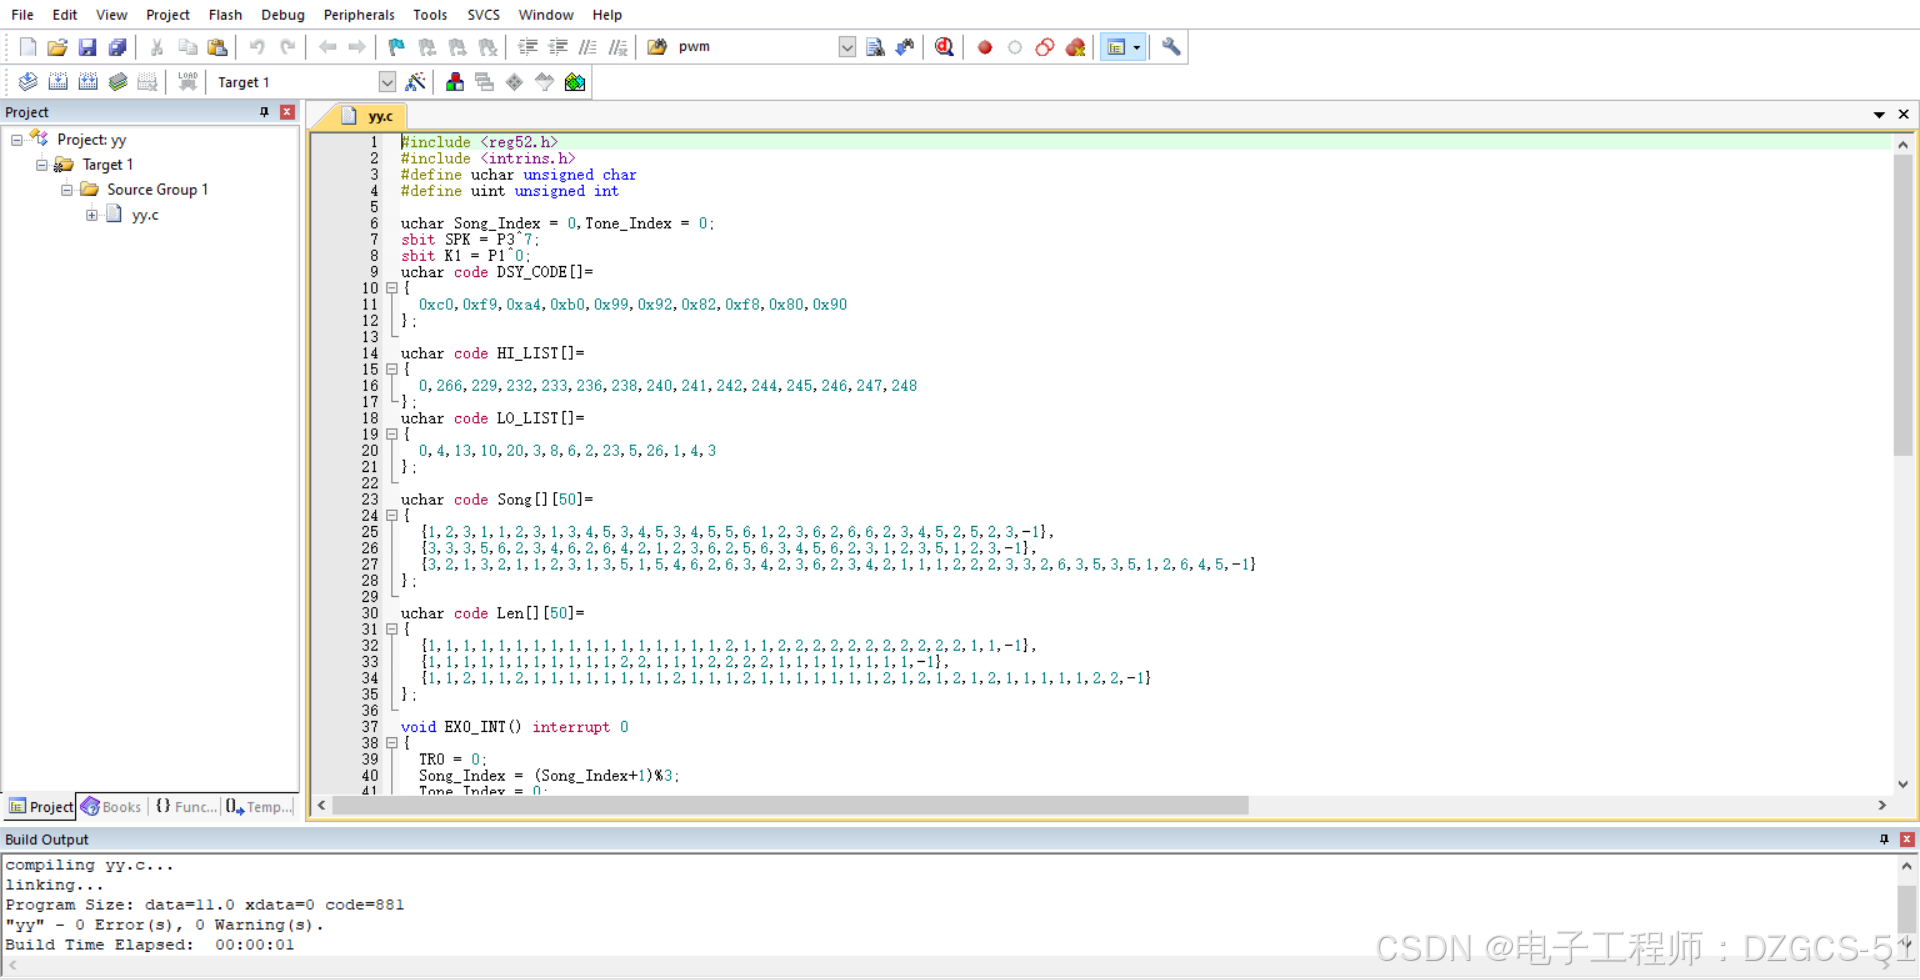The width and height of the screenshot is (1920, 980).
Task: Switch to Functions panel tab
Action: click(186, 807)
